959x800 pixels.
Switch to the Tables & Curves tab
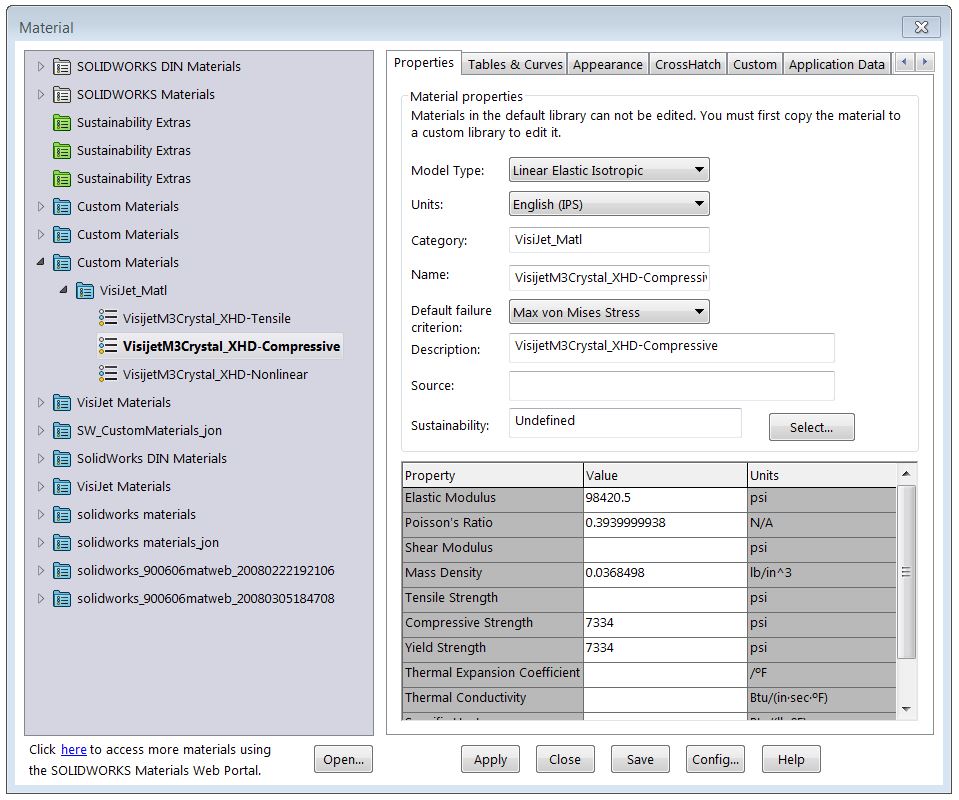tap(515, 64)
